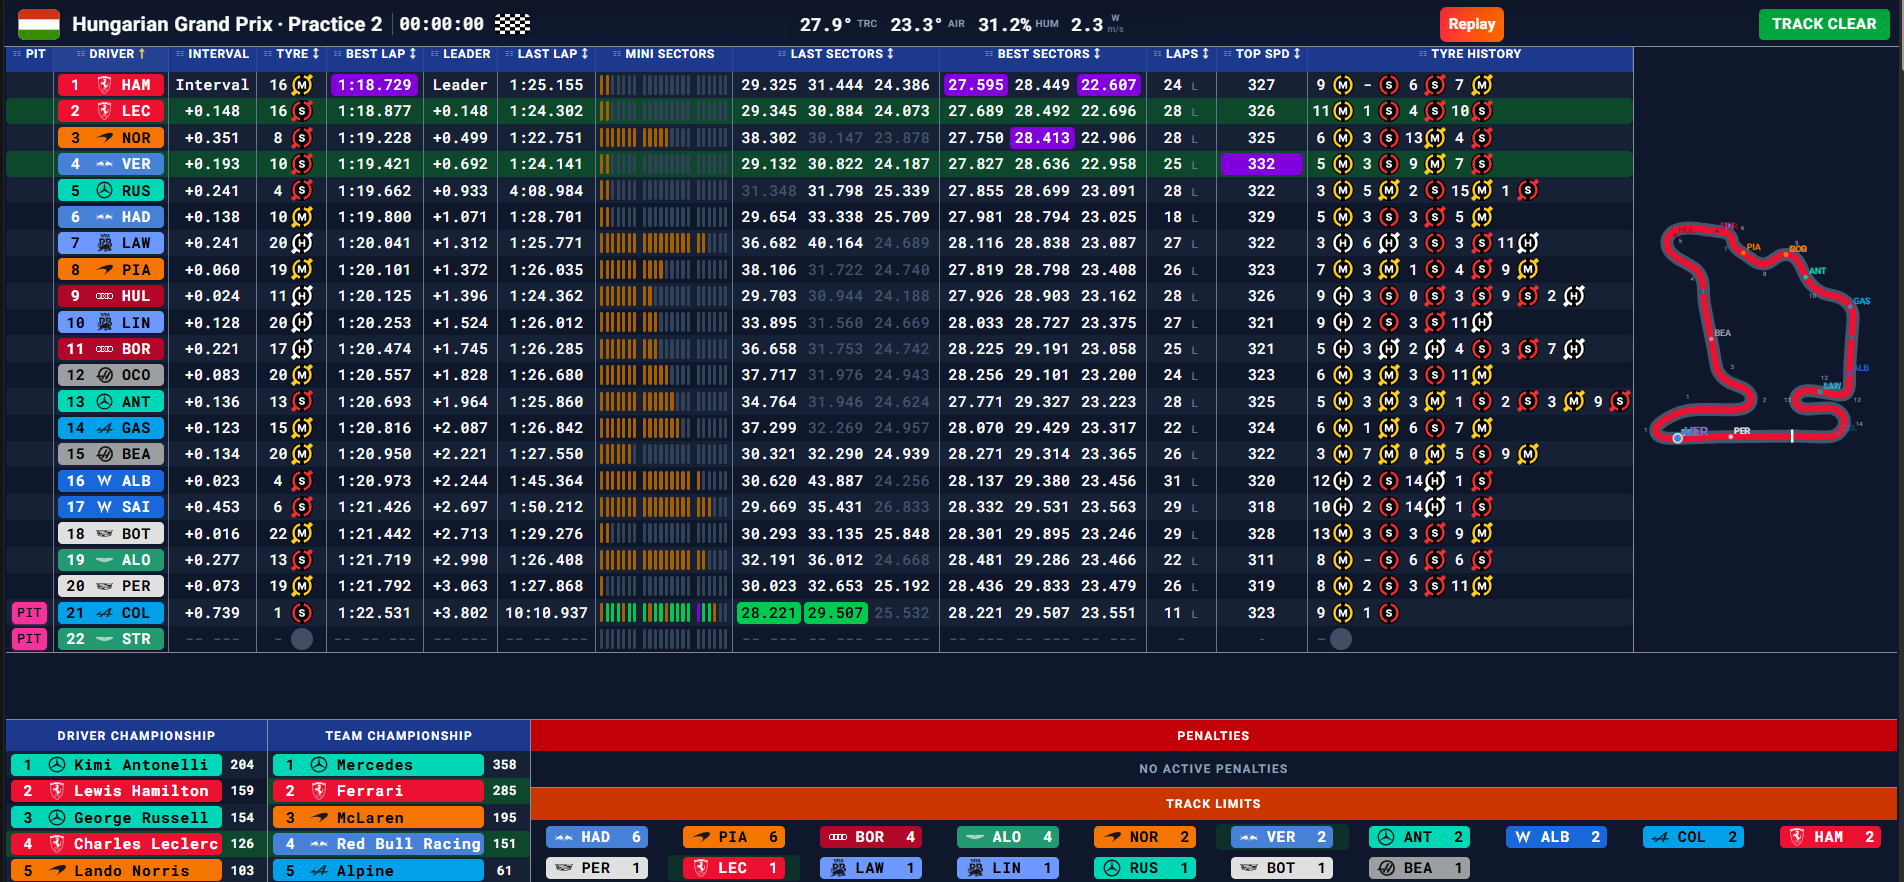
Task: Click the team logo in LAW's timing row
Action: coord(104,243)
